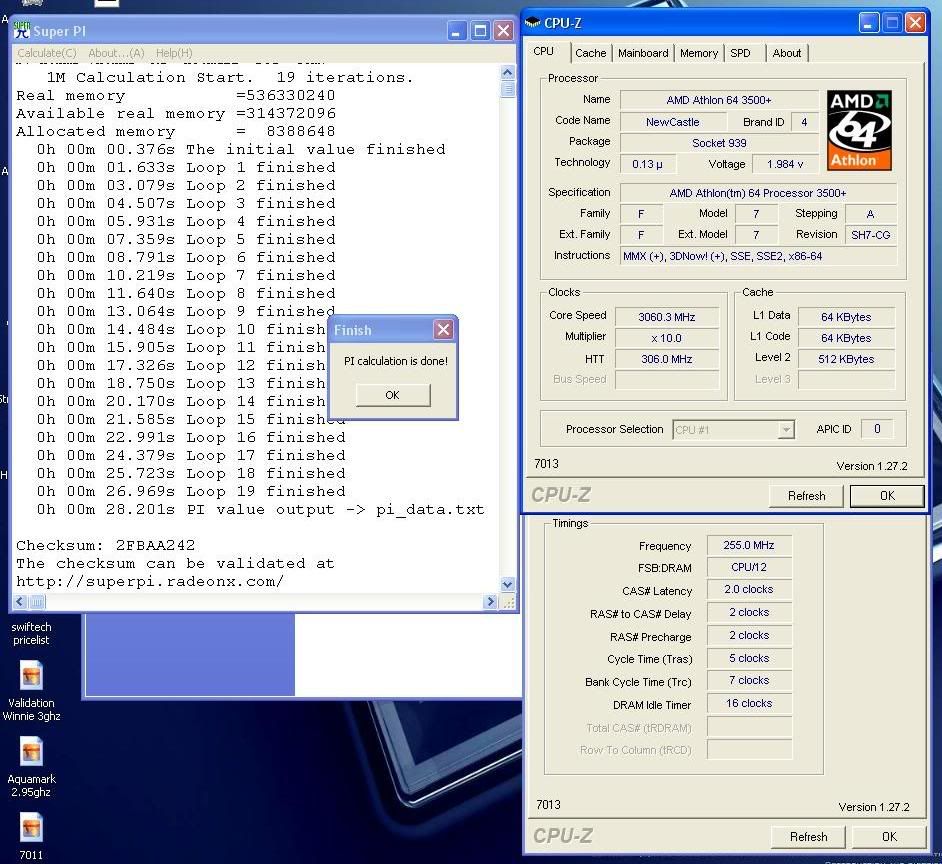942x864 pixels.
Task: Open the 'Validation Winnie 3ghz' desktop icon
Action: coord(31,691)
